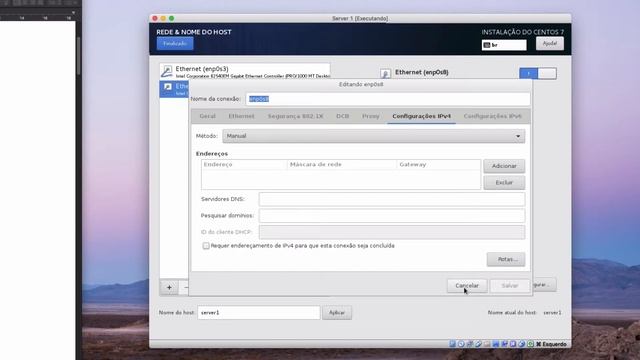Viewport: 640px width, 360px height.
Task: Click selected Ethernet adapter icon in list
Action: tap(168, 87)
